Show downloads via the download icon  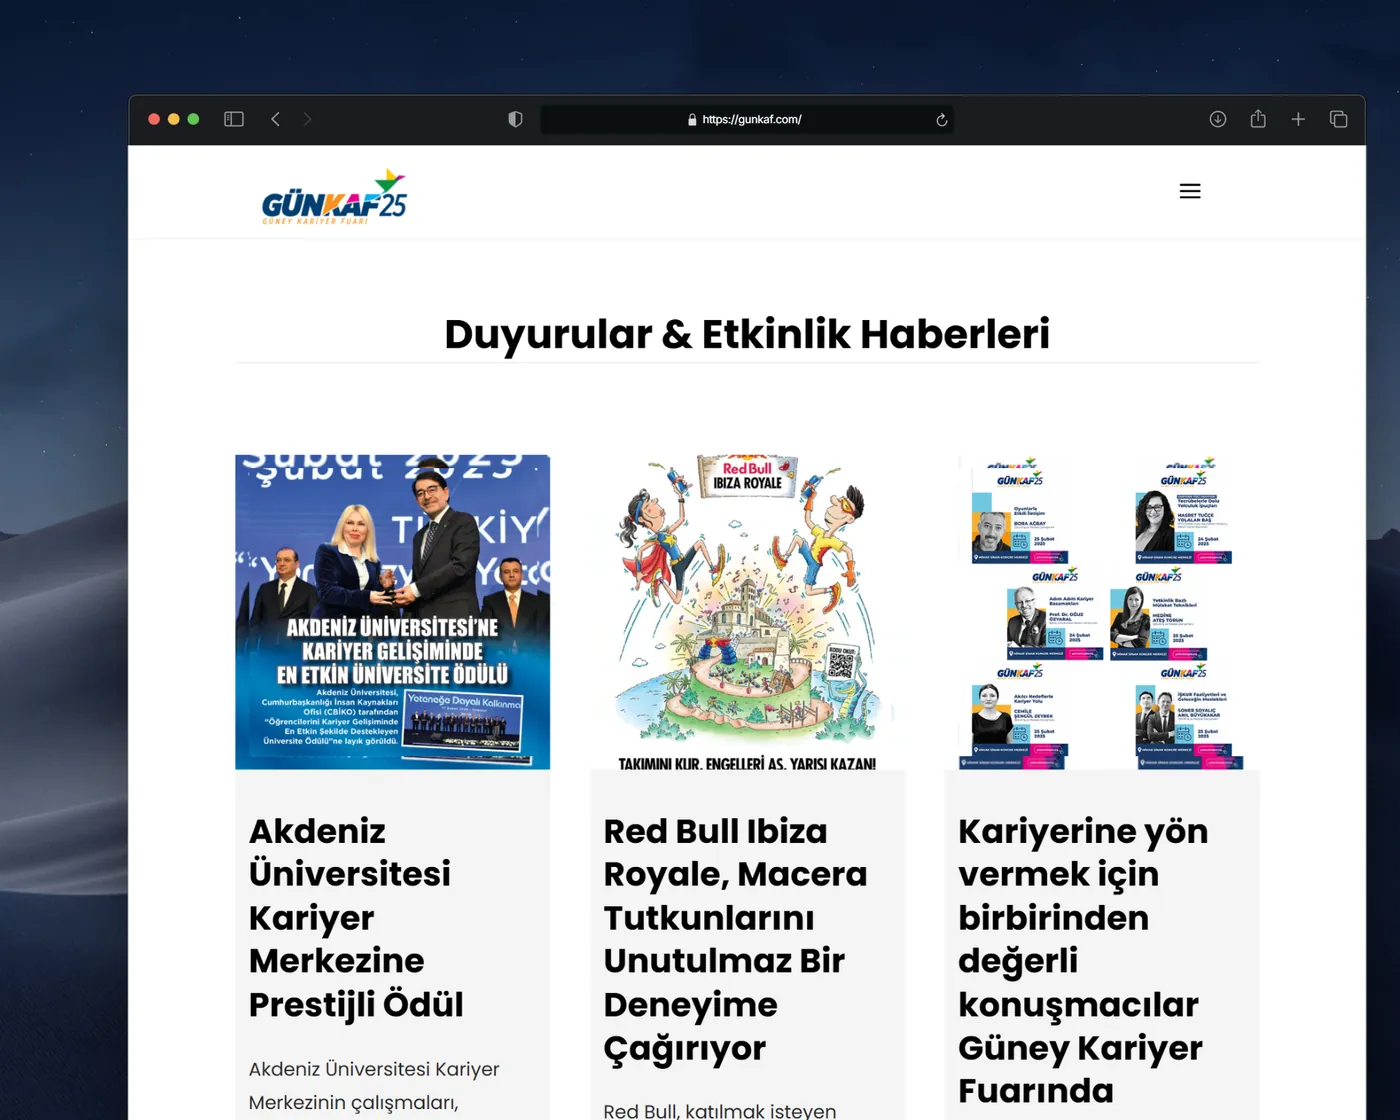point(1218,119)
